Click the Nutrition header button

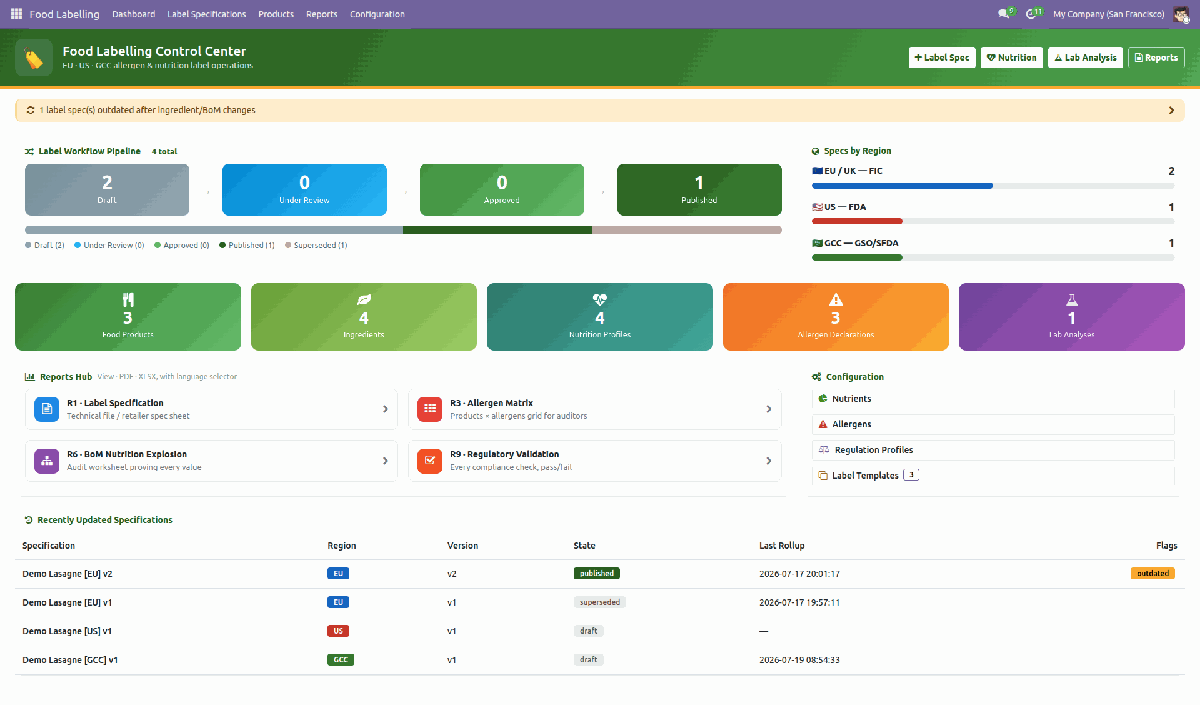tap(1011, 58)
